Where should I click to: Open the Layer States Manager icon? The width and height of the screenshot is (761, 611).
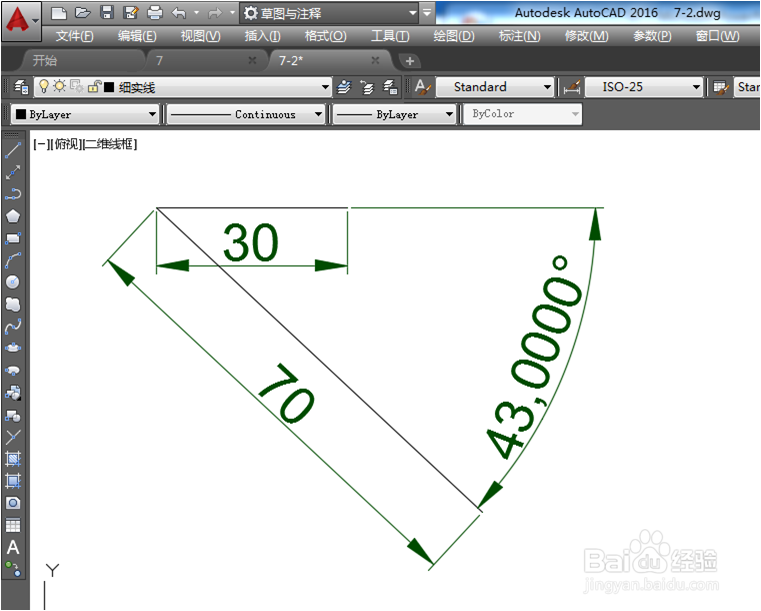click(x=391, y=87)
